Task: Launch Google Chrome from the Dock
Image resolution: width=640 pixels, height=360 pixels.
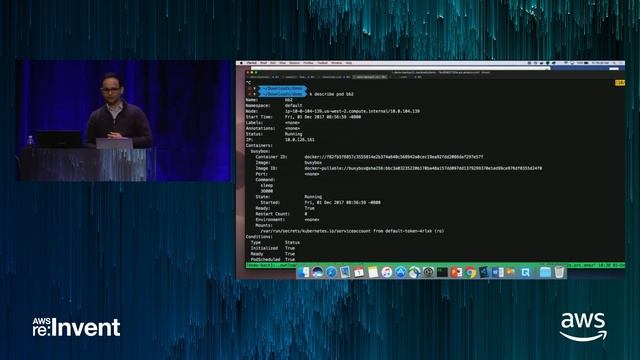Action: pyautogui.click(x=470, y=272)
